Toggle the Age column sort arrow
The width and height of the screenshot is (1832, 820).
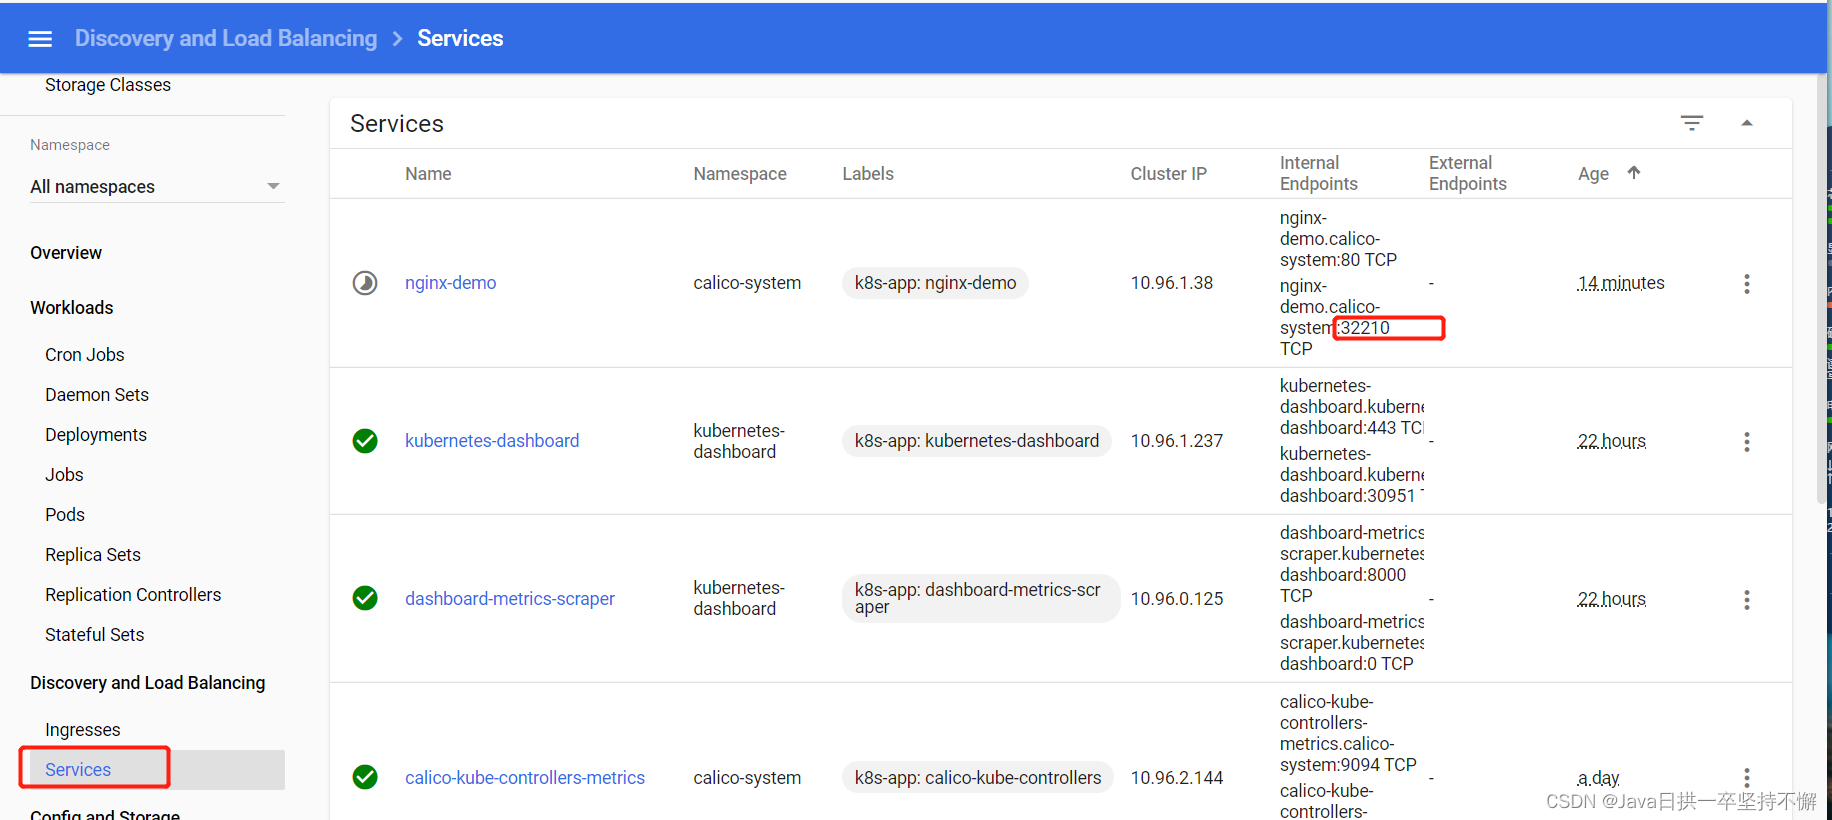(x=1634, y=172)
